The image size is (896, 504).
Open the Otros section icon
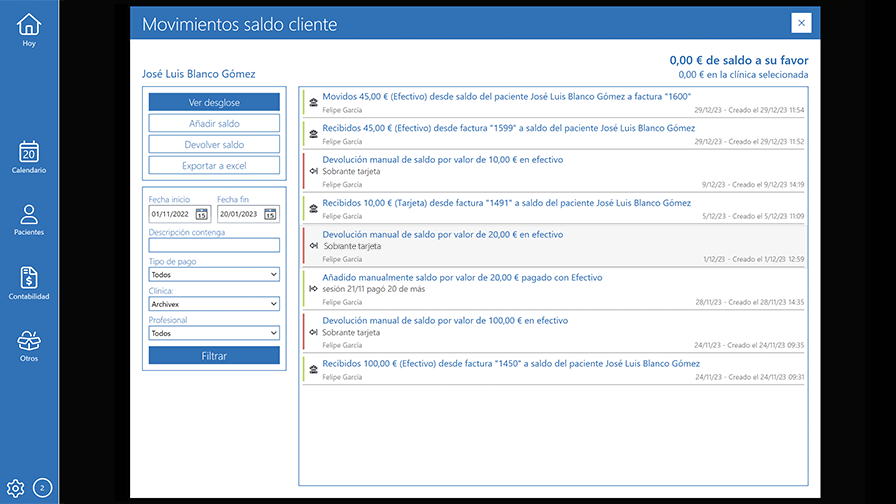(29, 342)
